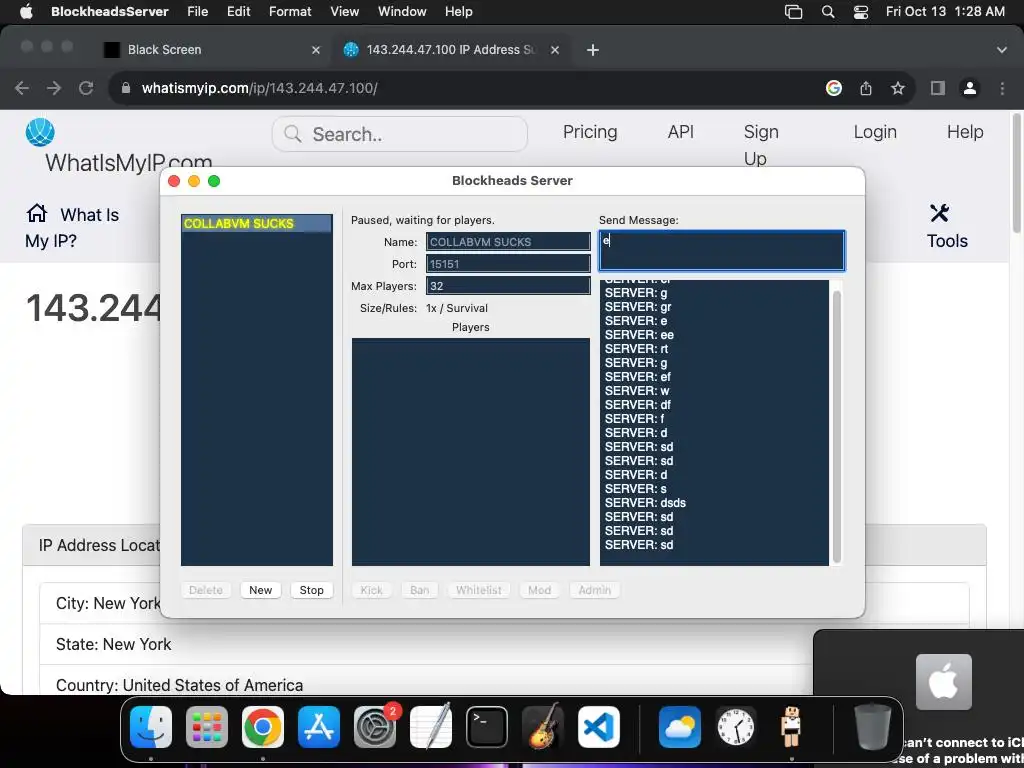
Task: Open Control Center in menu bar
Action: (x=861, y=12)
